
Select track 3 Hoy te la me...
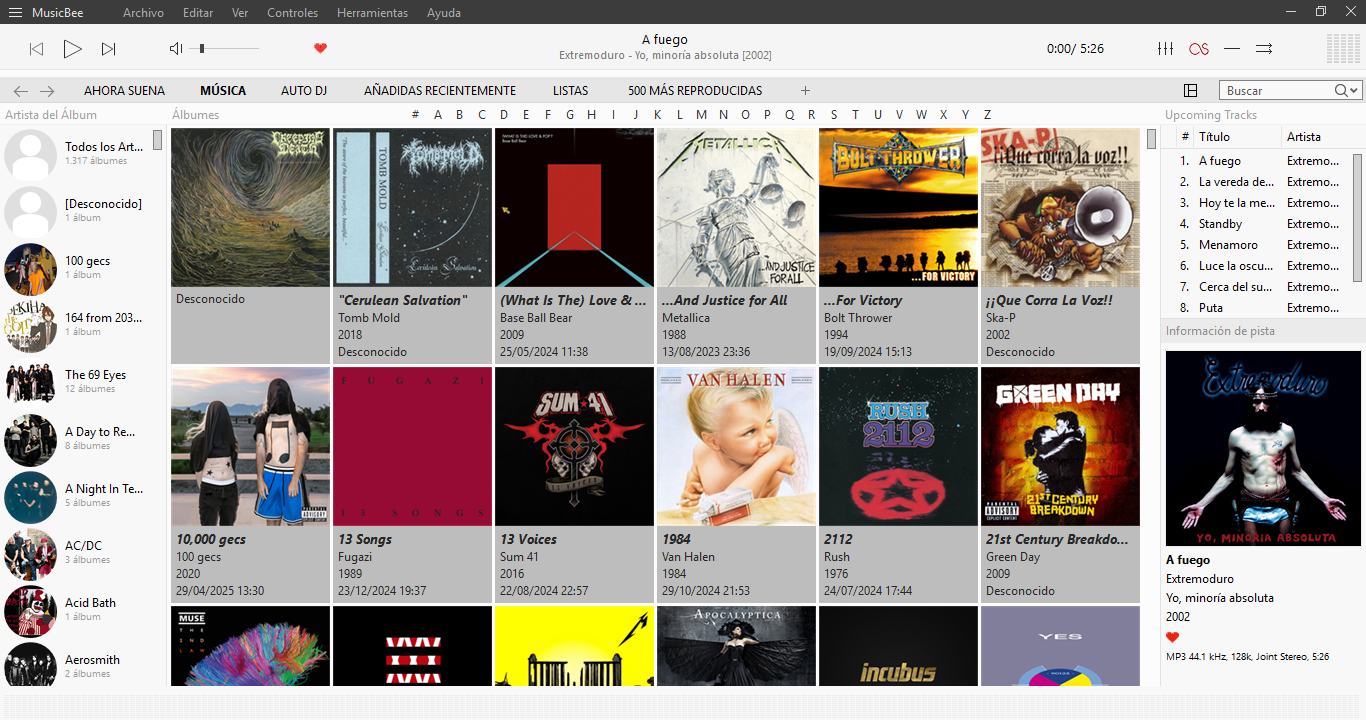(x=1257, y=203)
